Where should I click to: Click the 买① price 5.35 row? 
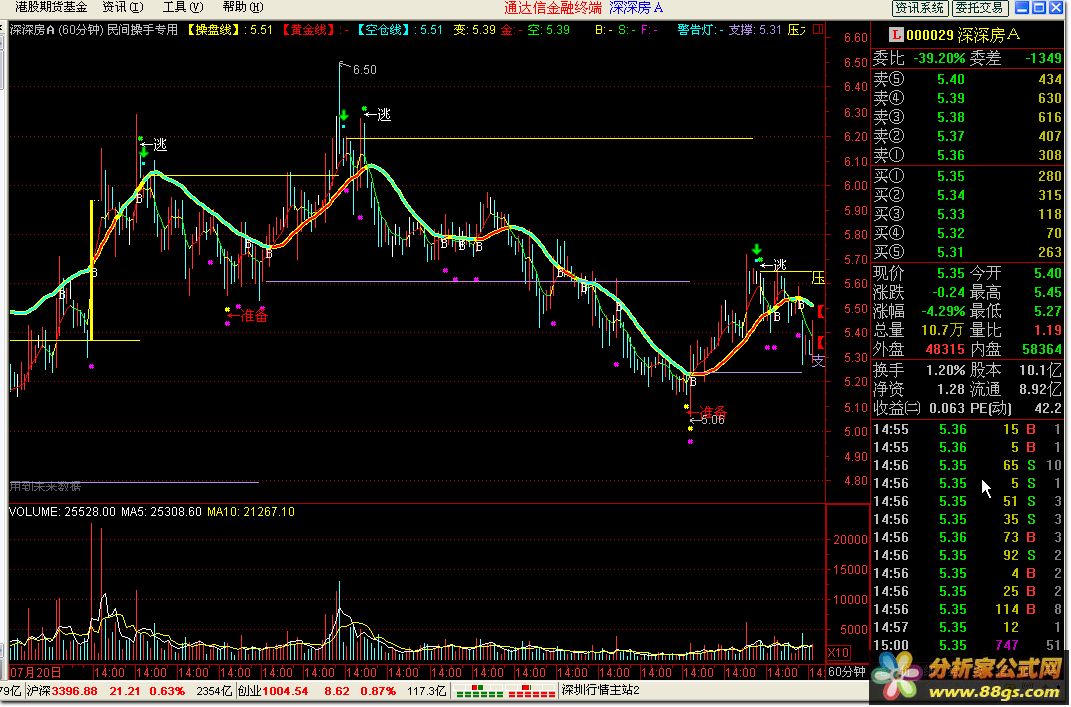968,176
